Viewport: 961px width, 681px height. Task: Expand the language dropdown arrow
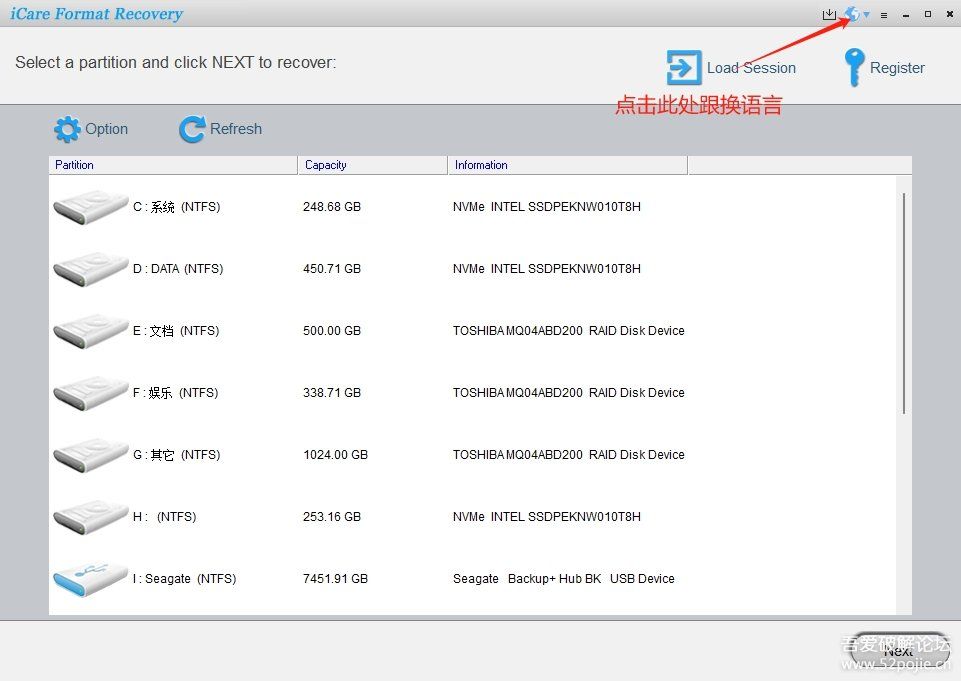point(866,15)
